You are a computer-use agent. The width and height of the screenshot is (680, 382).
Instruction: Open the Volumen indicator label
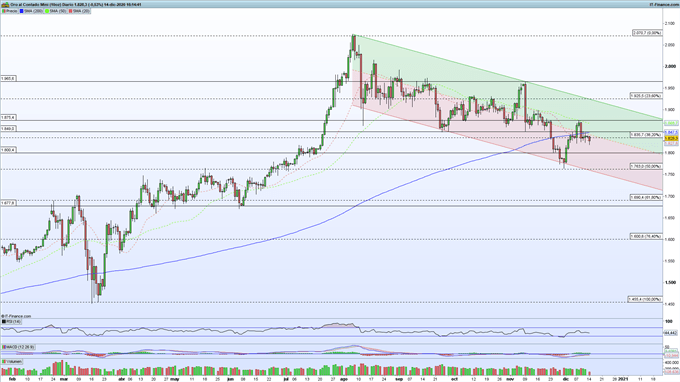pos(13,361)
